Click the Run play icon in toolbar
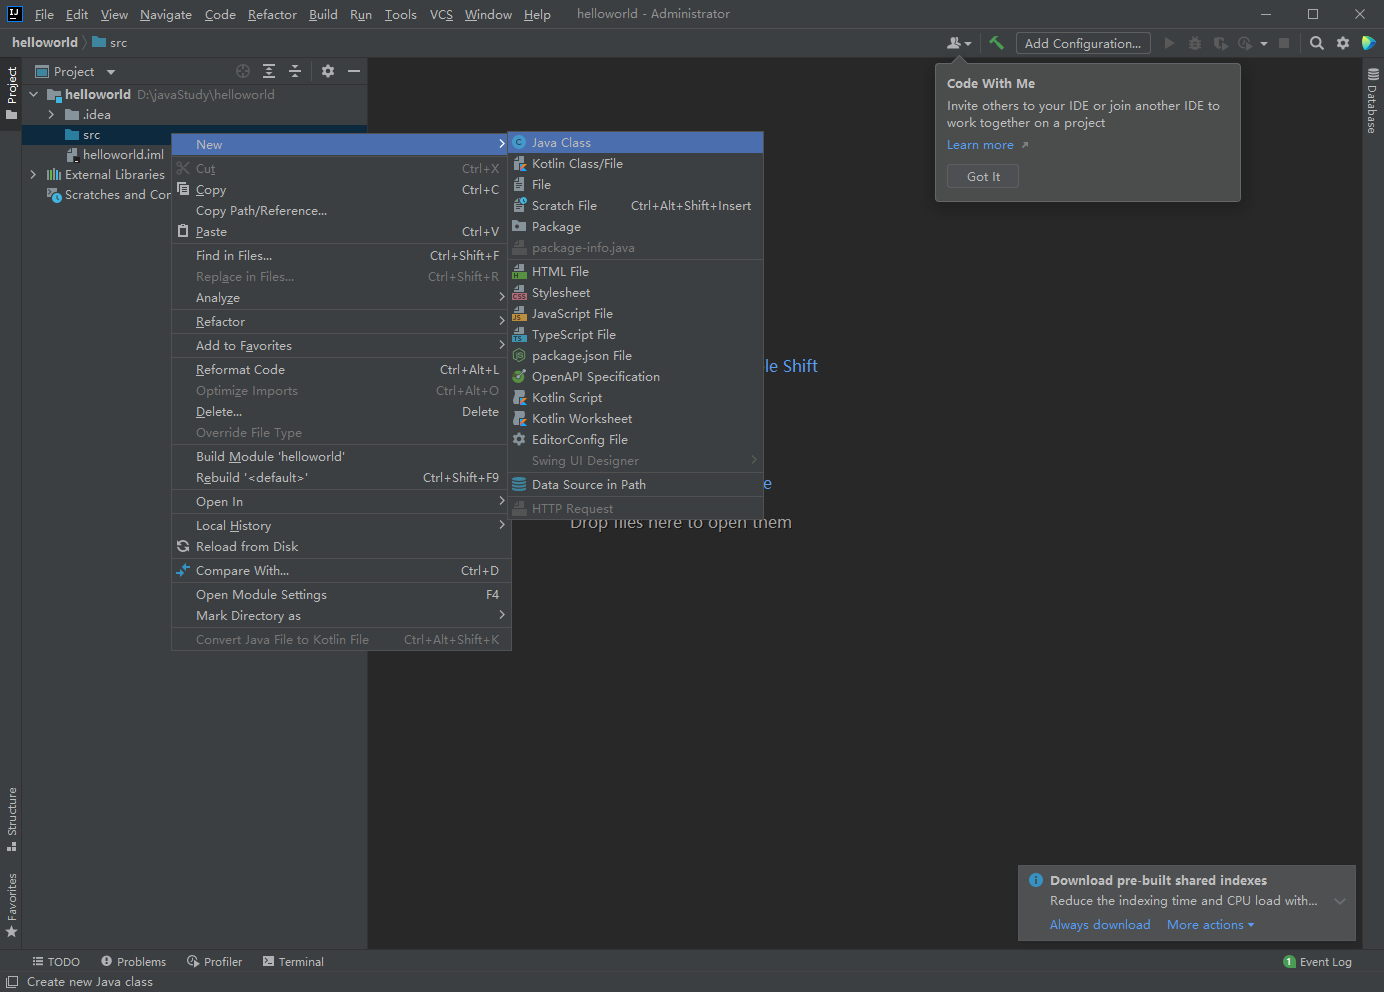Image resolution: width=1384 pixels, height=992 pixels. 1169,43
